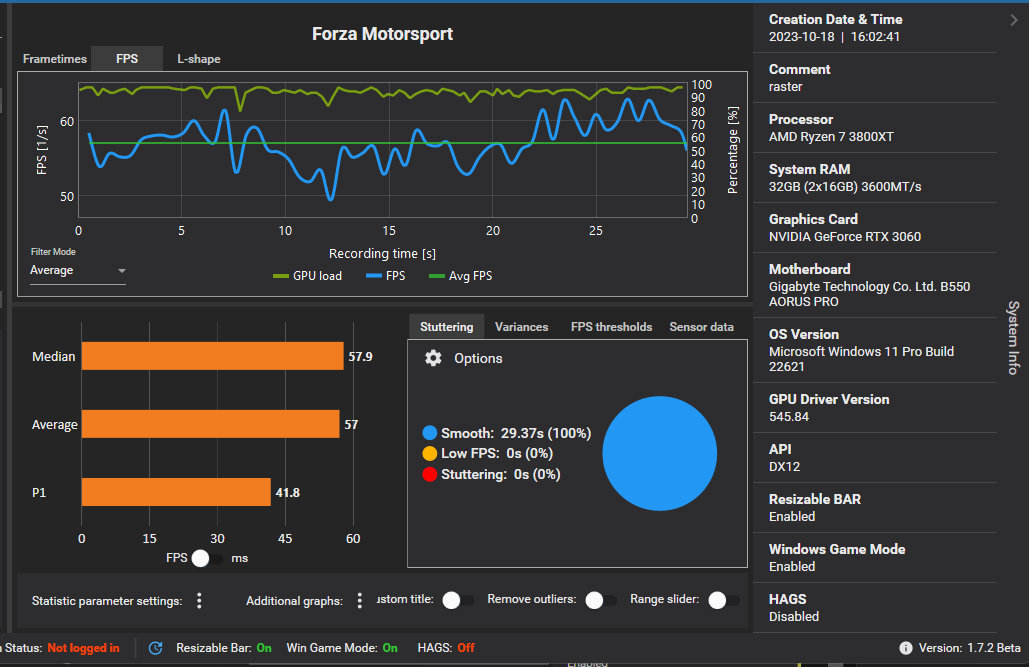This screenshot has width=1029, height=667.
Task: Open the Variances tab
Action: point(521,327)
